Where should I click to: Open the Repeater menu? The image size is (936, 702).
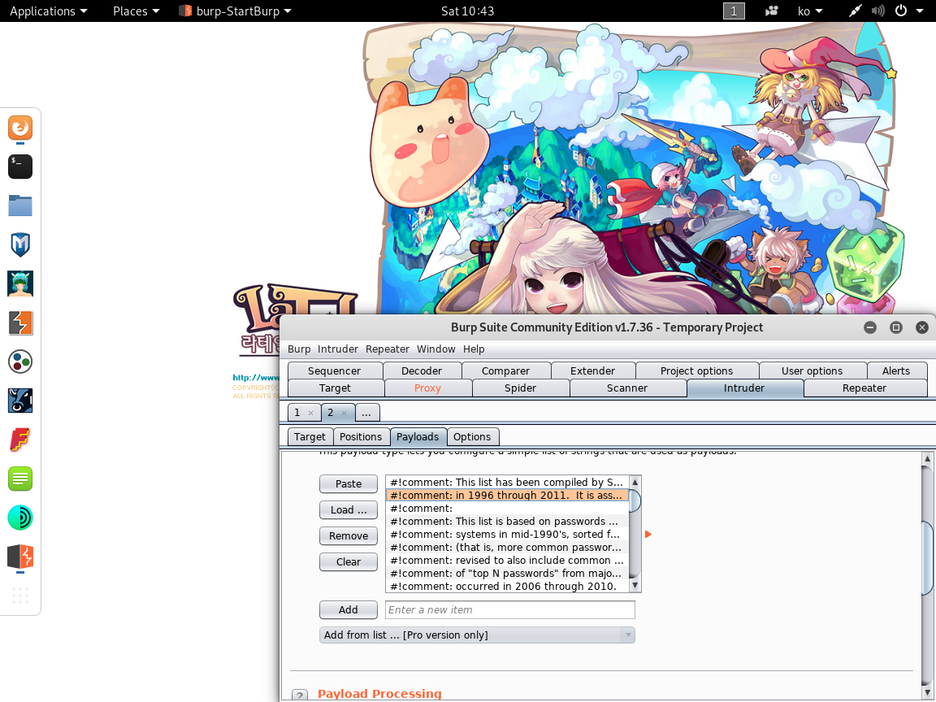(x=387, y=349)
